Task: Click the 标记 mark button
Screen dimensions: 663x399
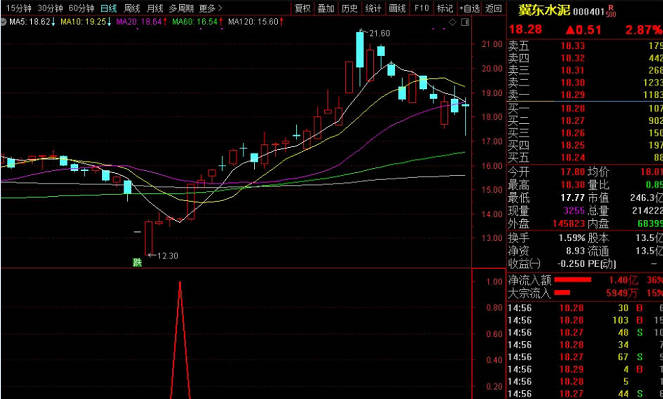Action: [x=445, y=8]
